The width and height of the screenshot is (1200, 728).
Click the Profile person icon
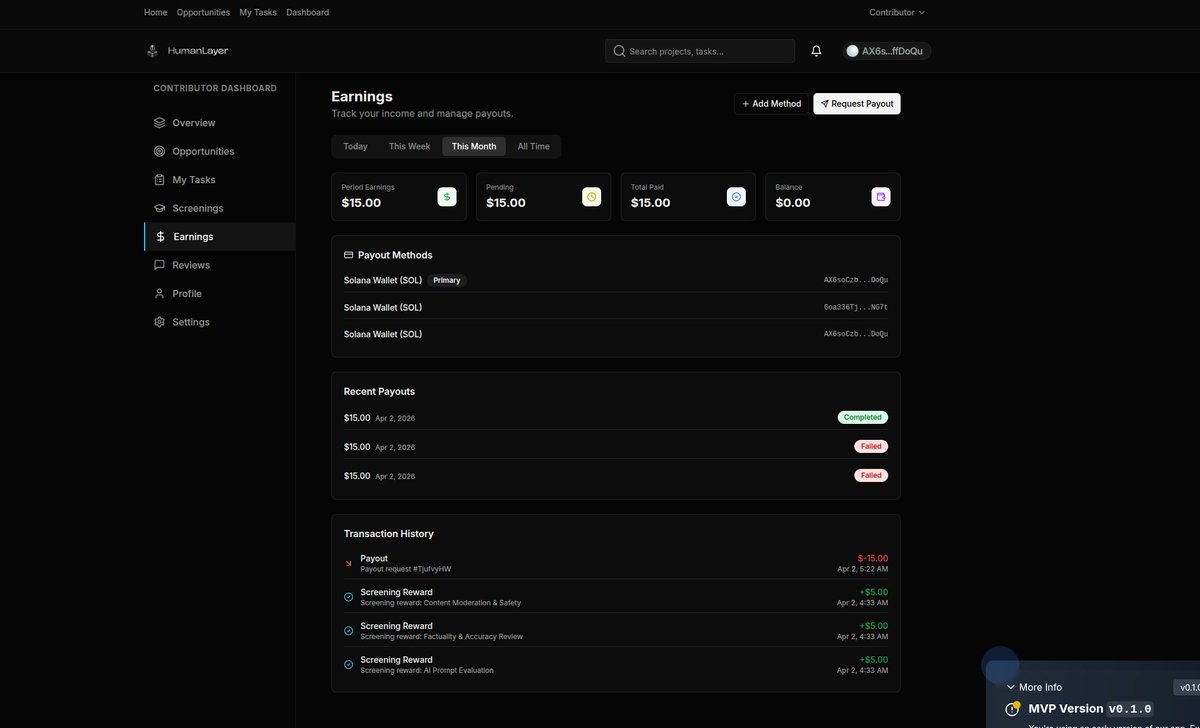click(x=159, y=294)
